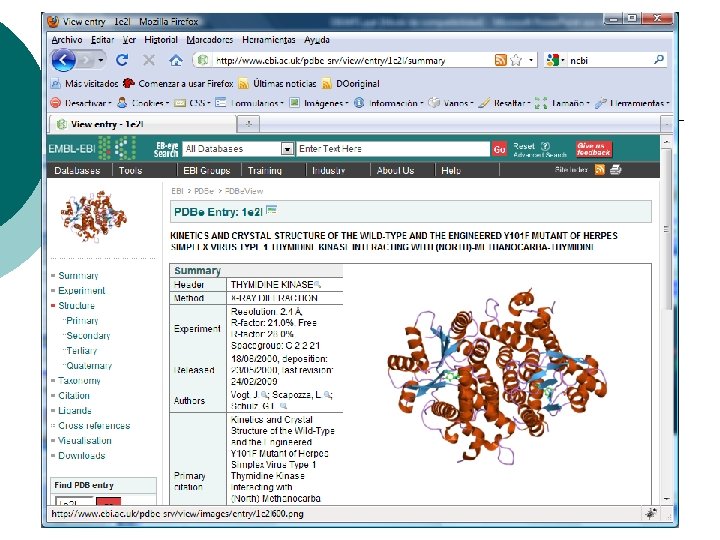The image size is (720, 540).
Task: Open the Herramientas menu
Action: 269,40
